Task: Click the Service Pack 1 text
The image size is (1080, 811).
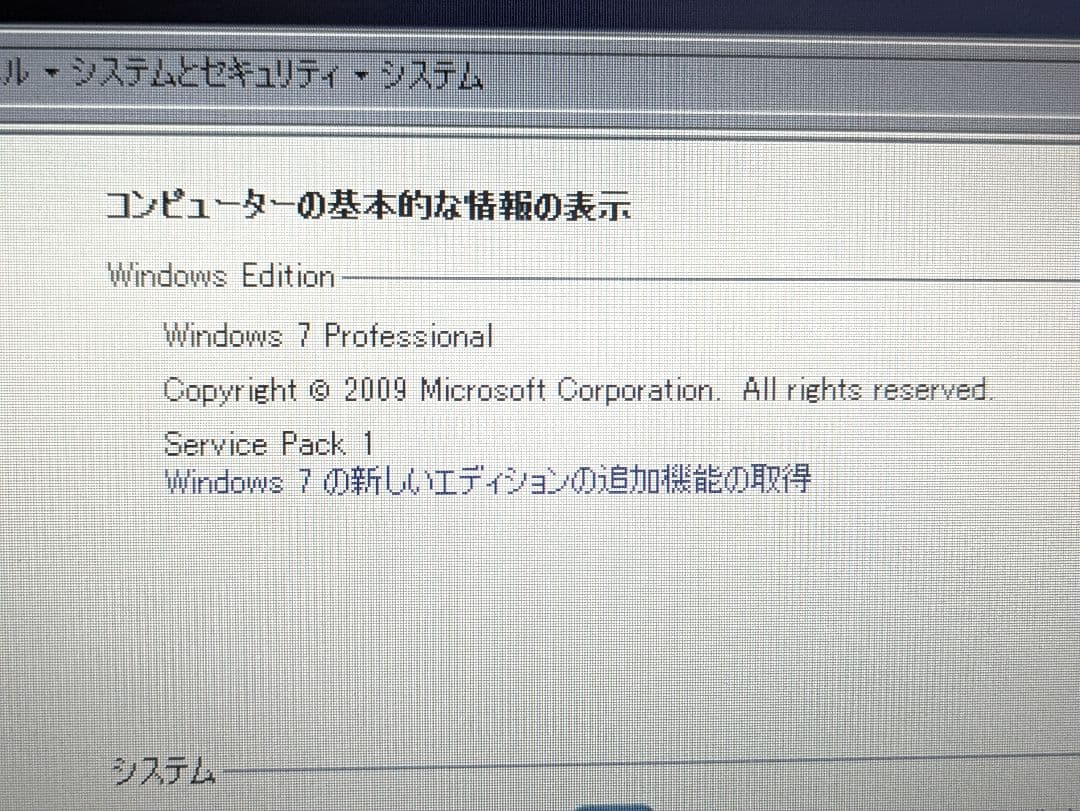Action: pos(269,444)
